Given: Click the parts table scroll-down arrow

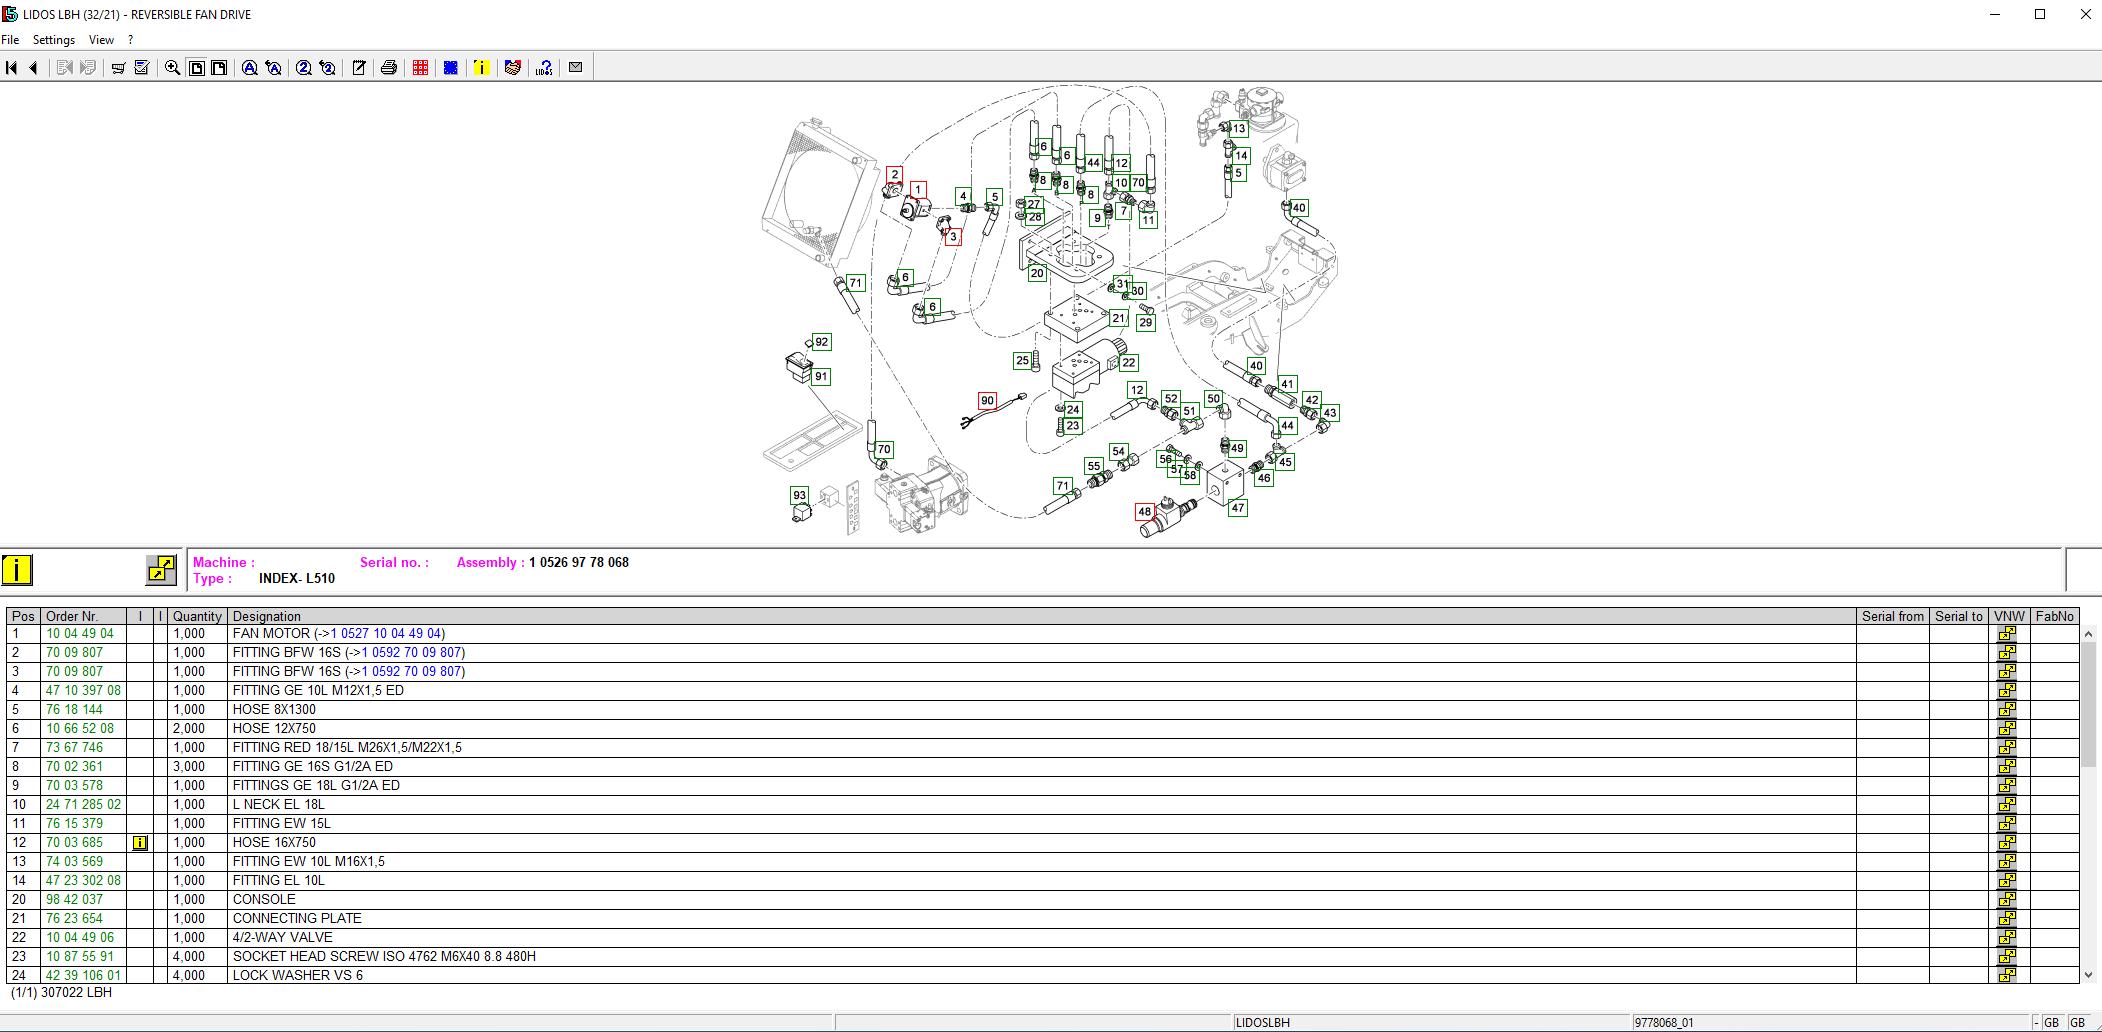Looking at the screenshot, I should (x=2088, y=975).
